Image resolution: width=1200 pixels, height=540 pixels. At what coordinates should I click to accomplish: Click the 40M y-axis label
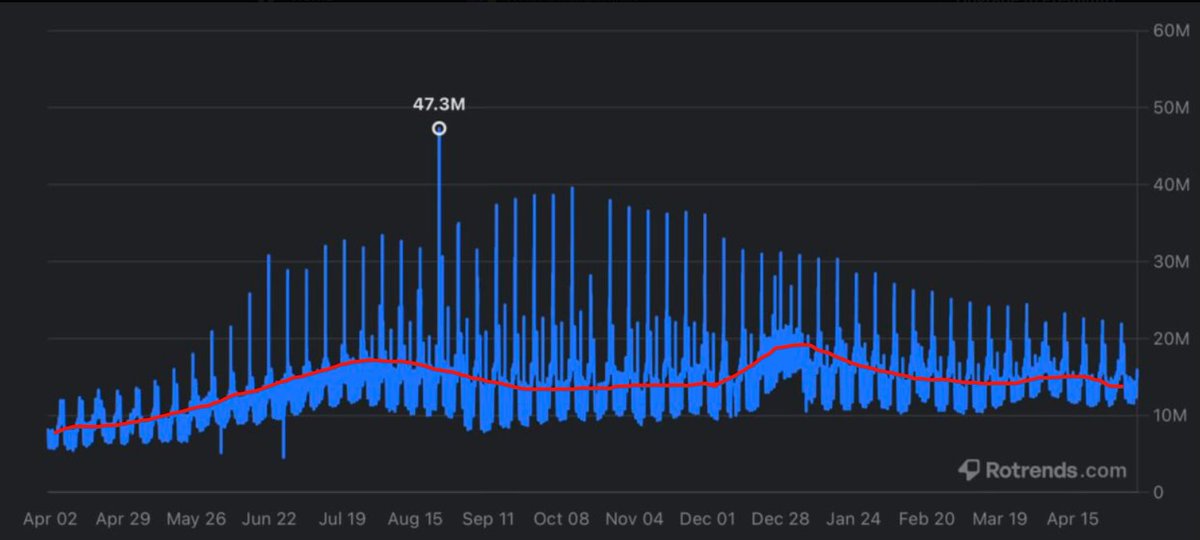coord(1172,185)
